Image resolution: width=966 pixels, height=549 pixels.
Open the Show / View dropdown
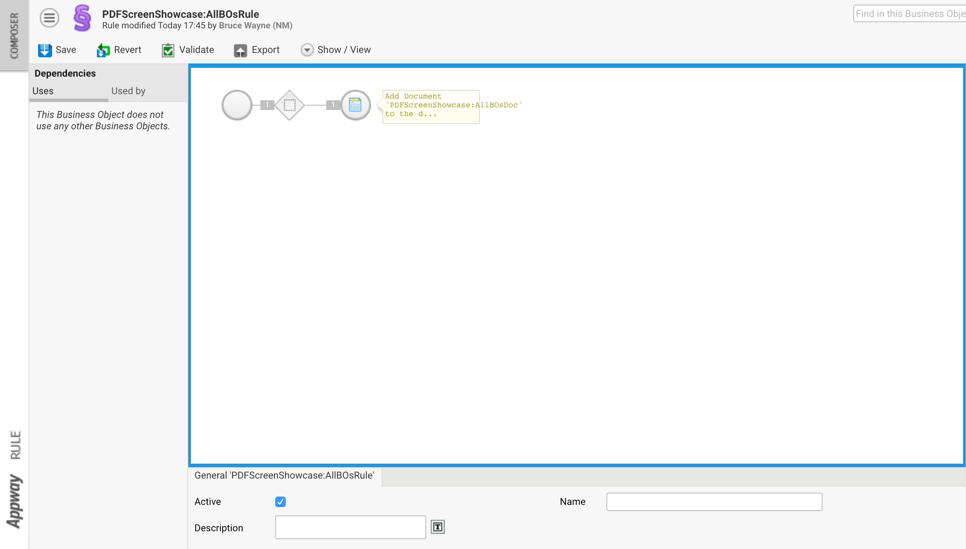coord(336,50)
